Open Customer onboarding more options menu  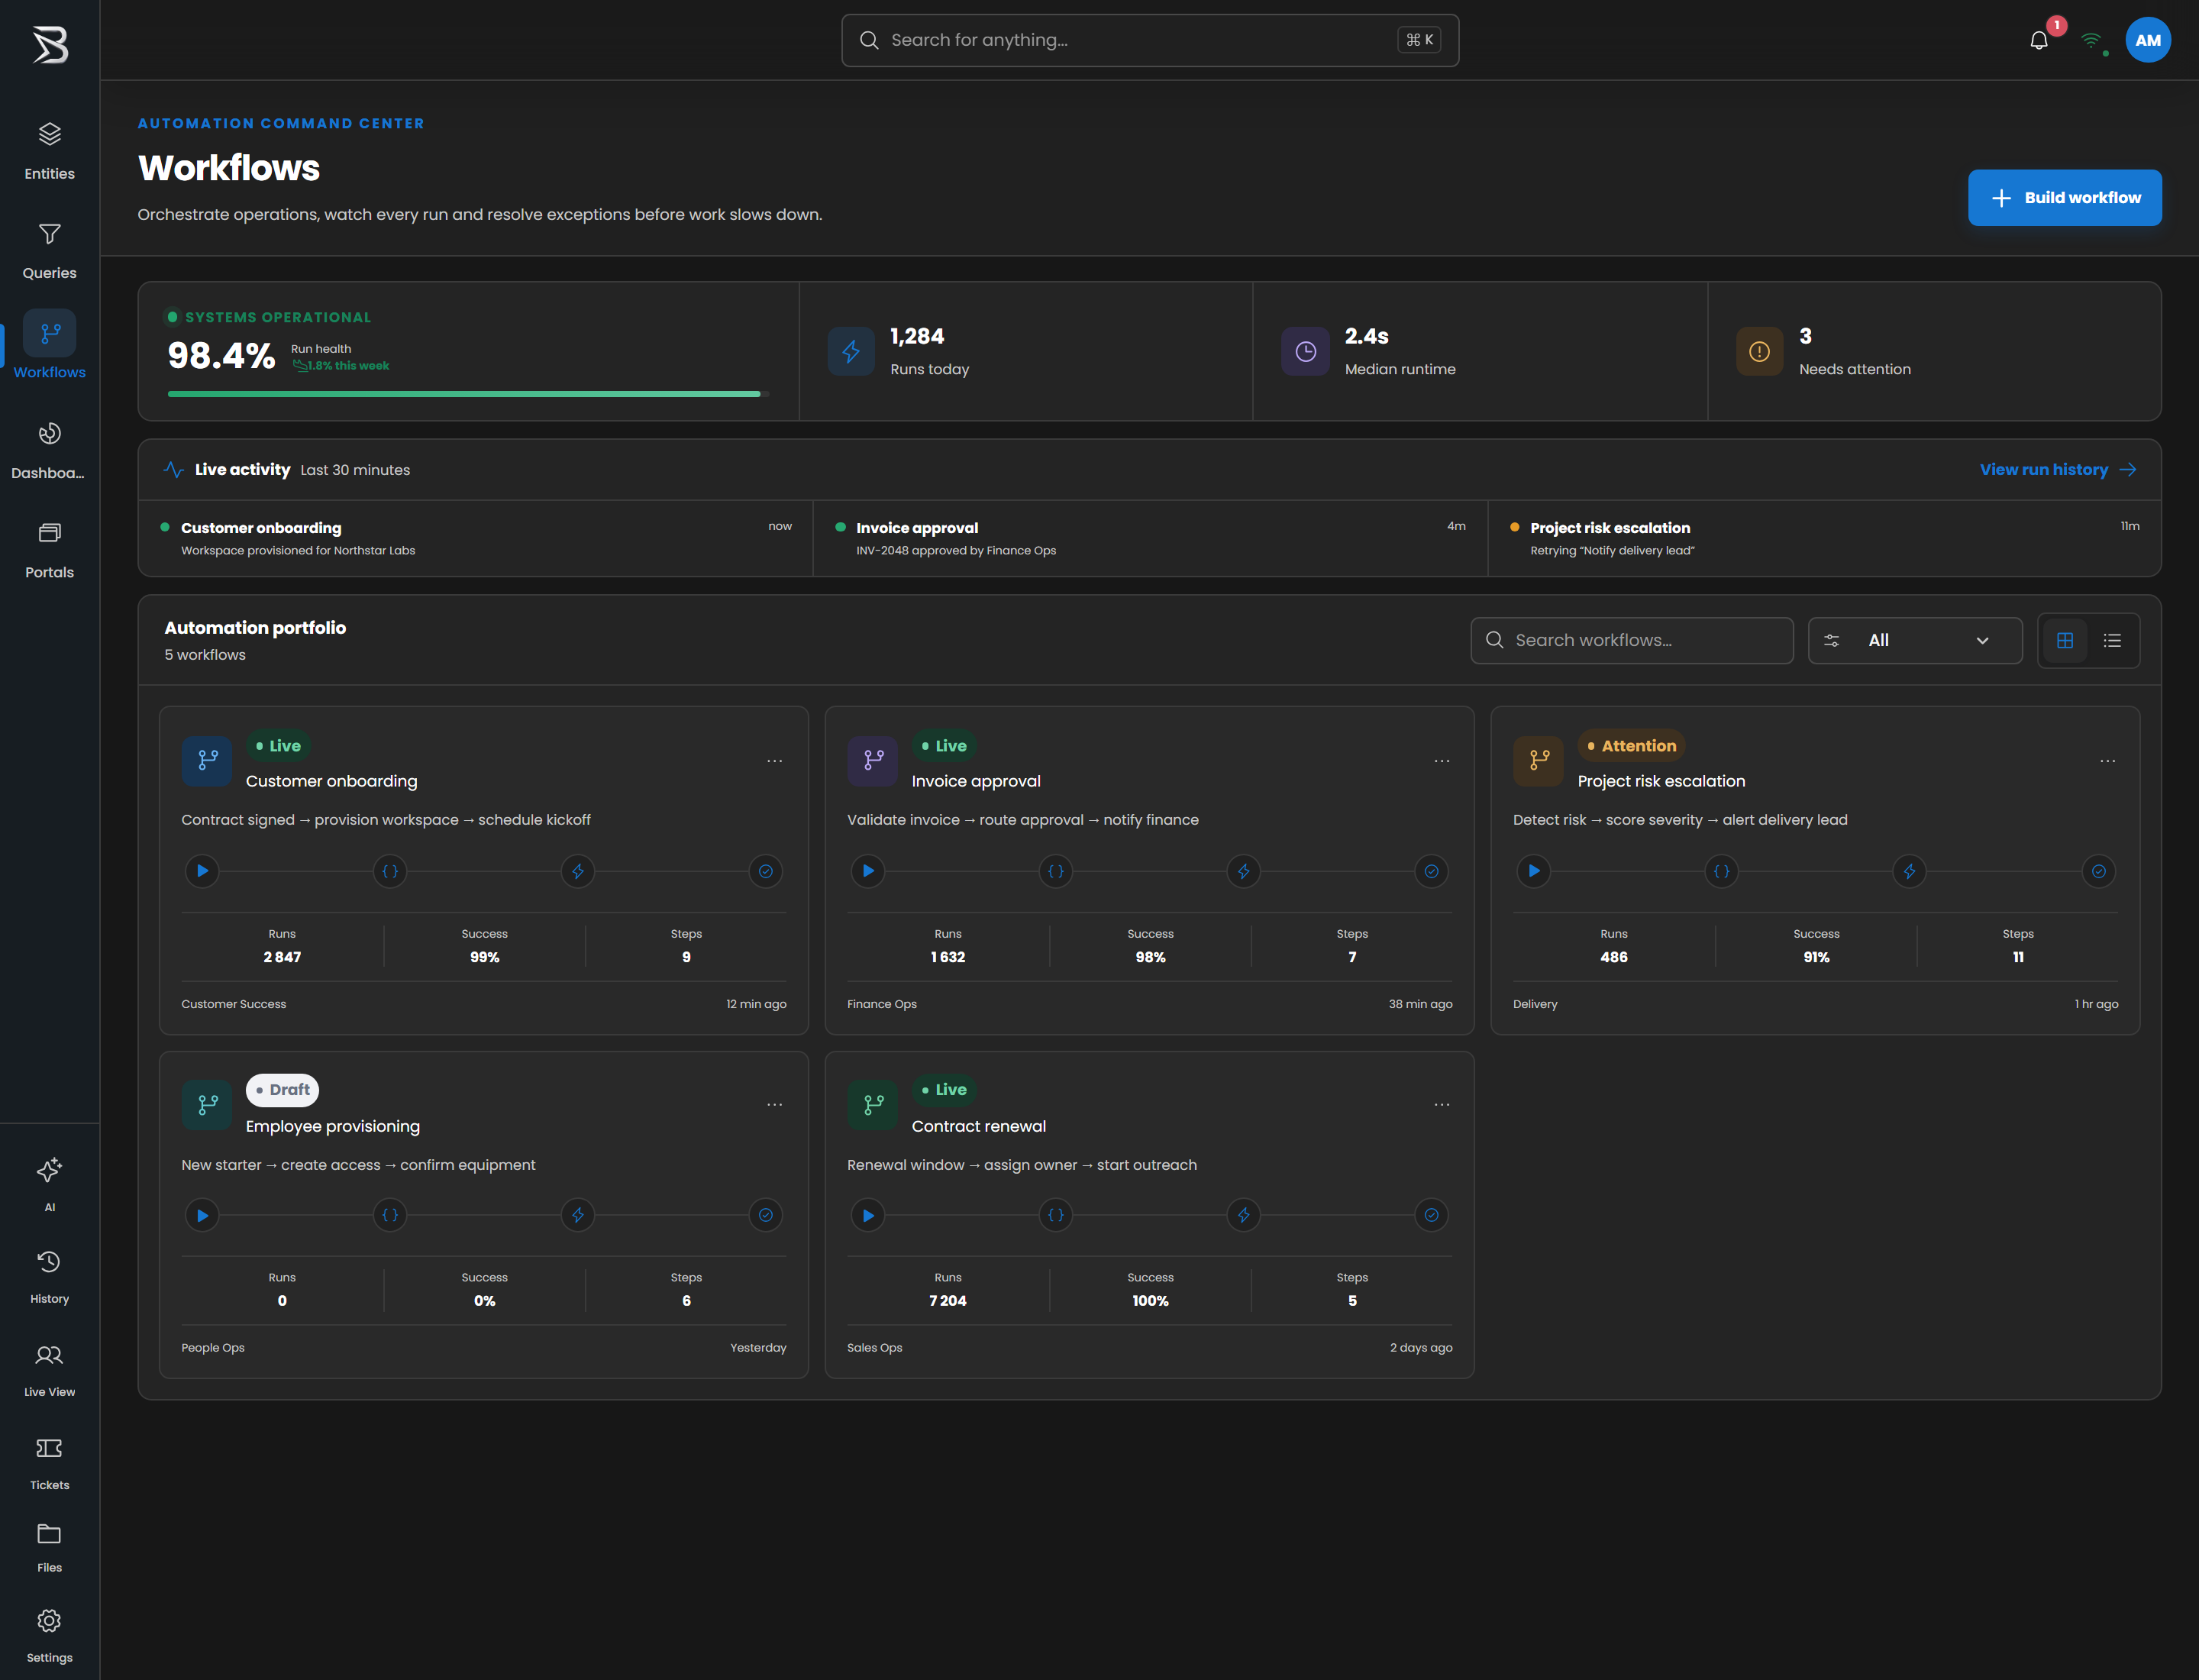(774, 761)
